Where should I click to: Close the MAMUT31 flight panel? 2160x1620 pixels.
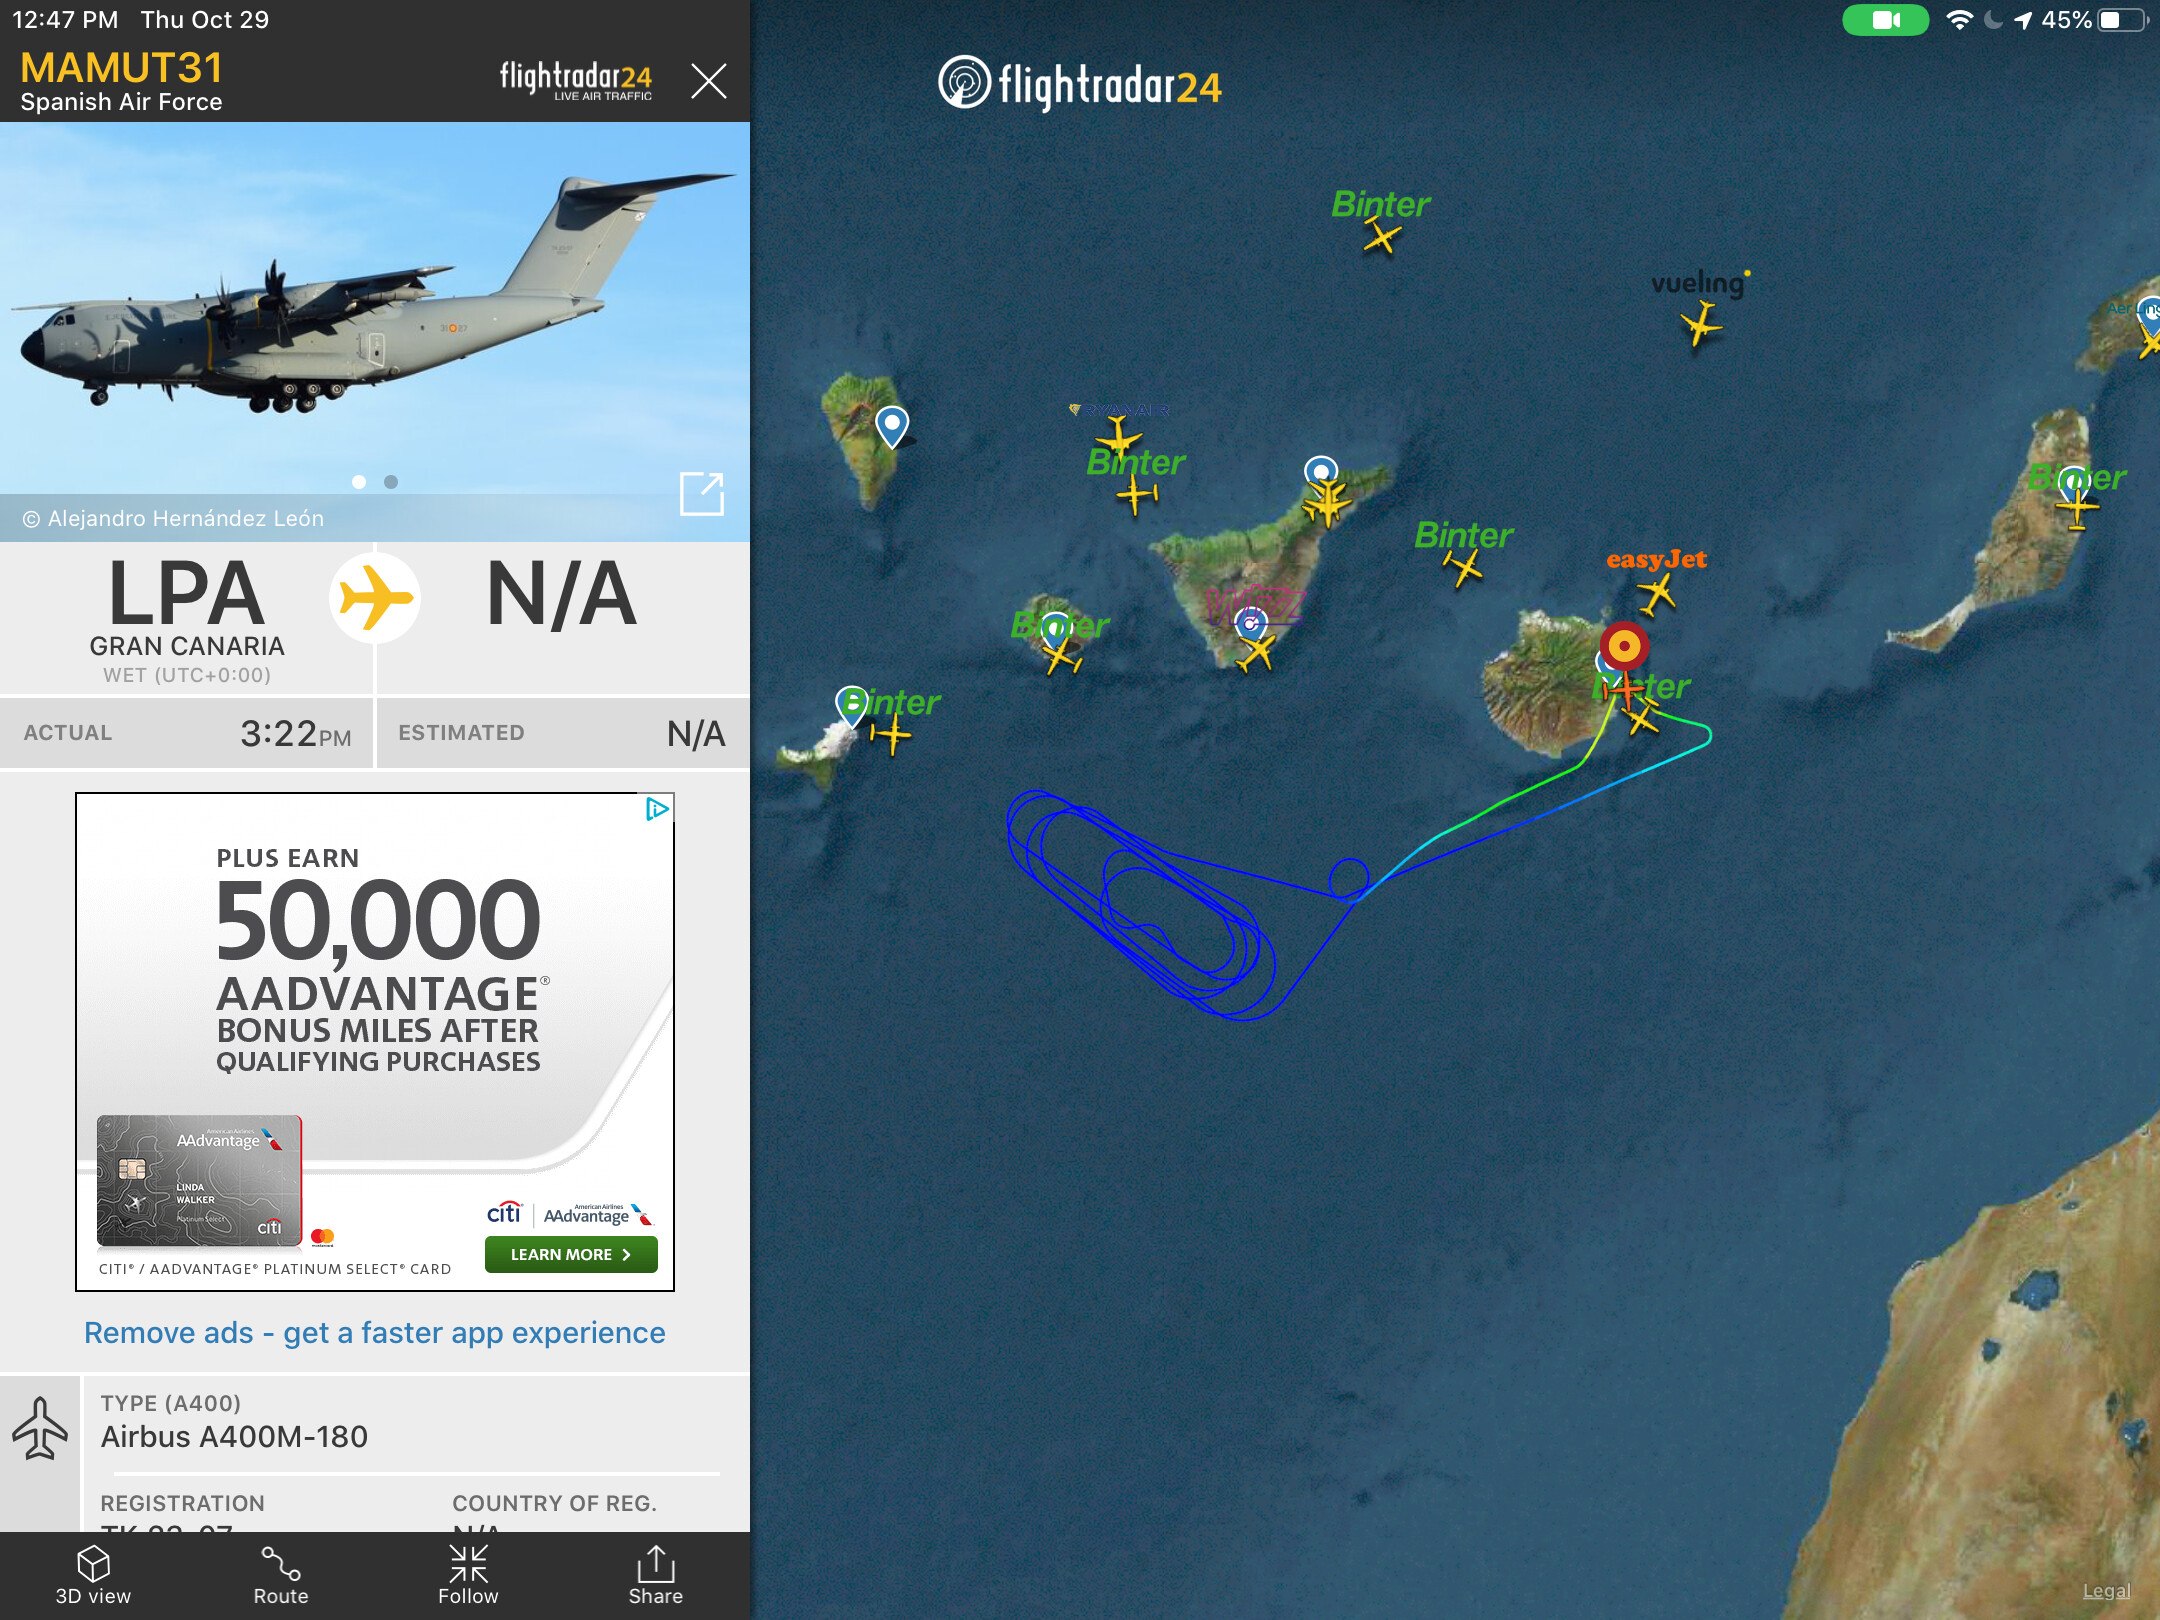tap(709, 80)
